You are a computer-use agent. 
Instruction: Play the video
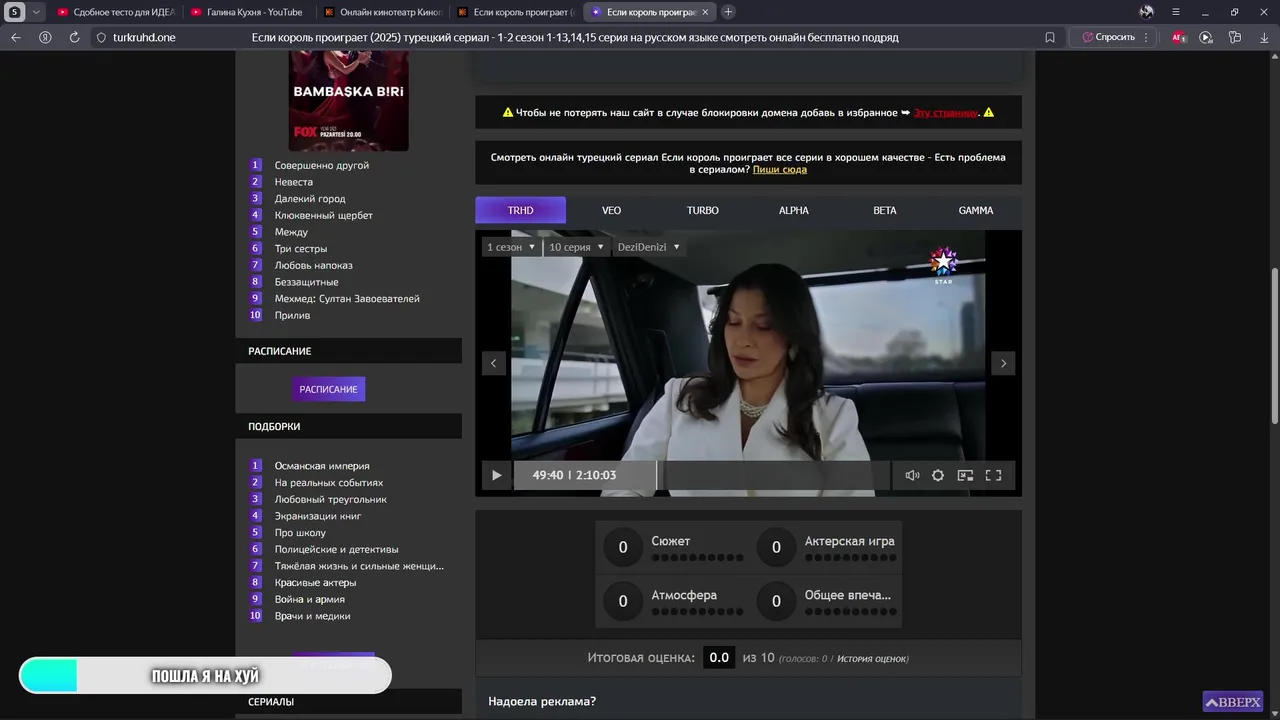point(496,475)
